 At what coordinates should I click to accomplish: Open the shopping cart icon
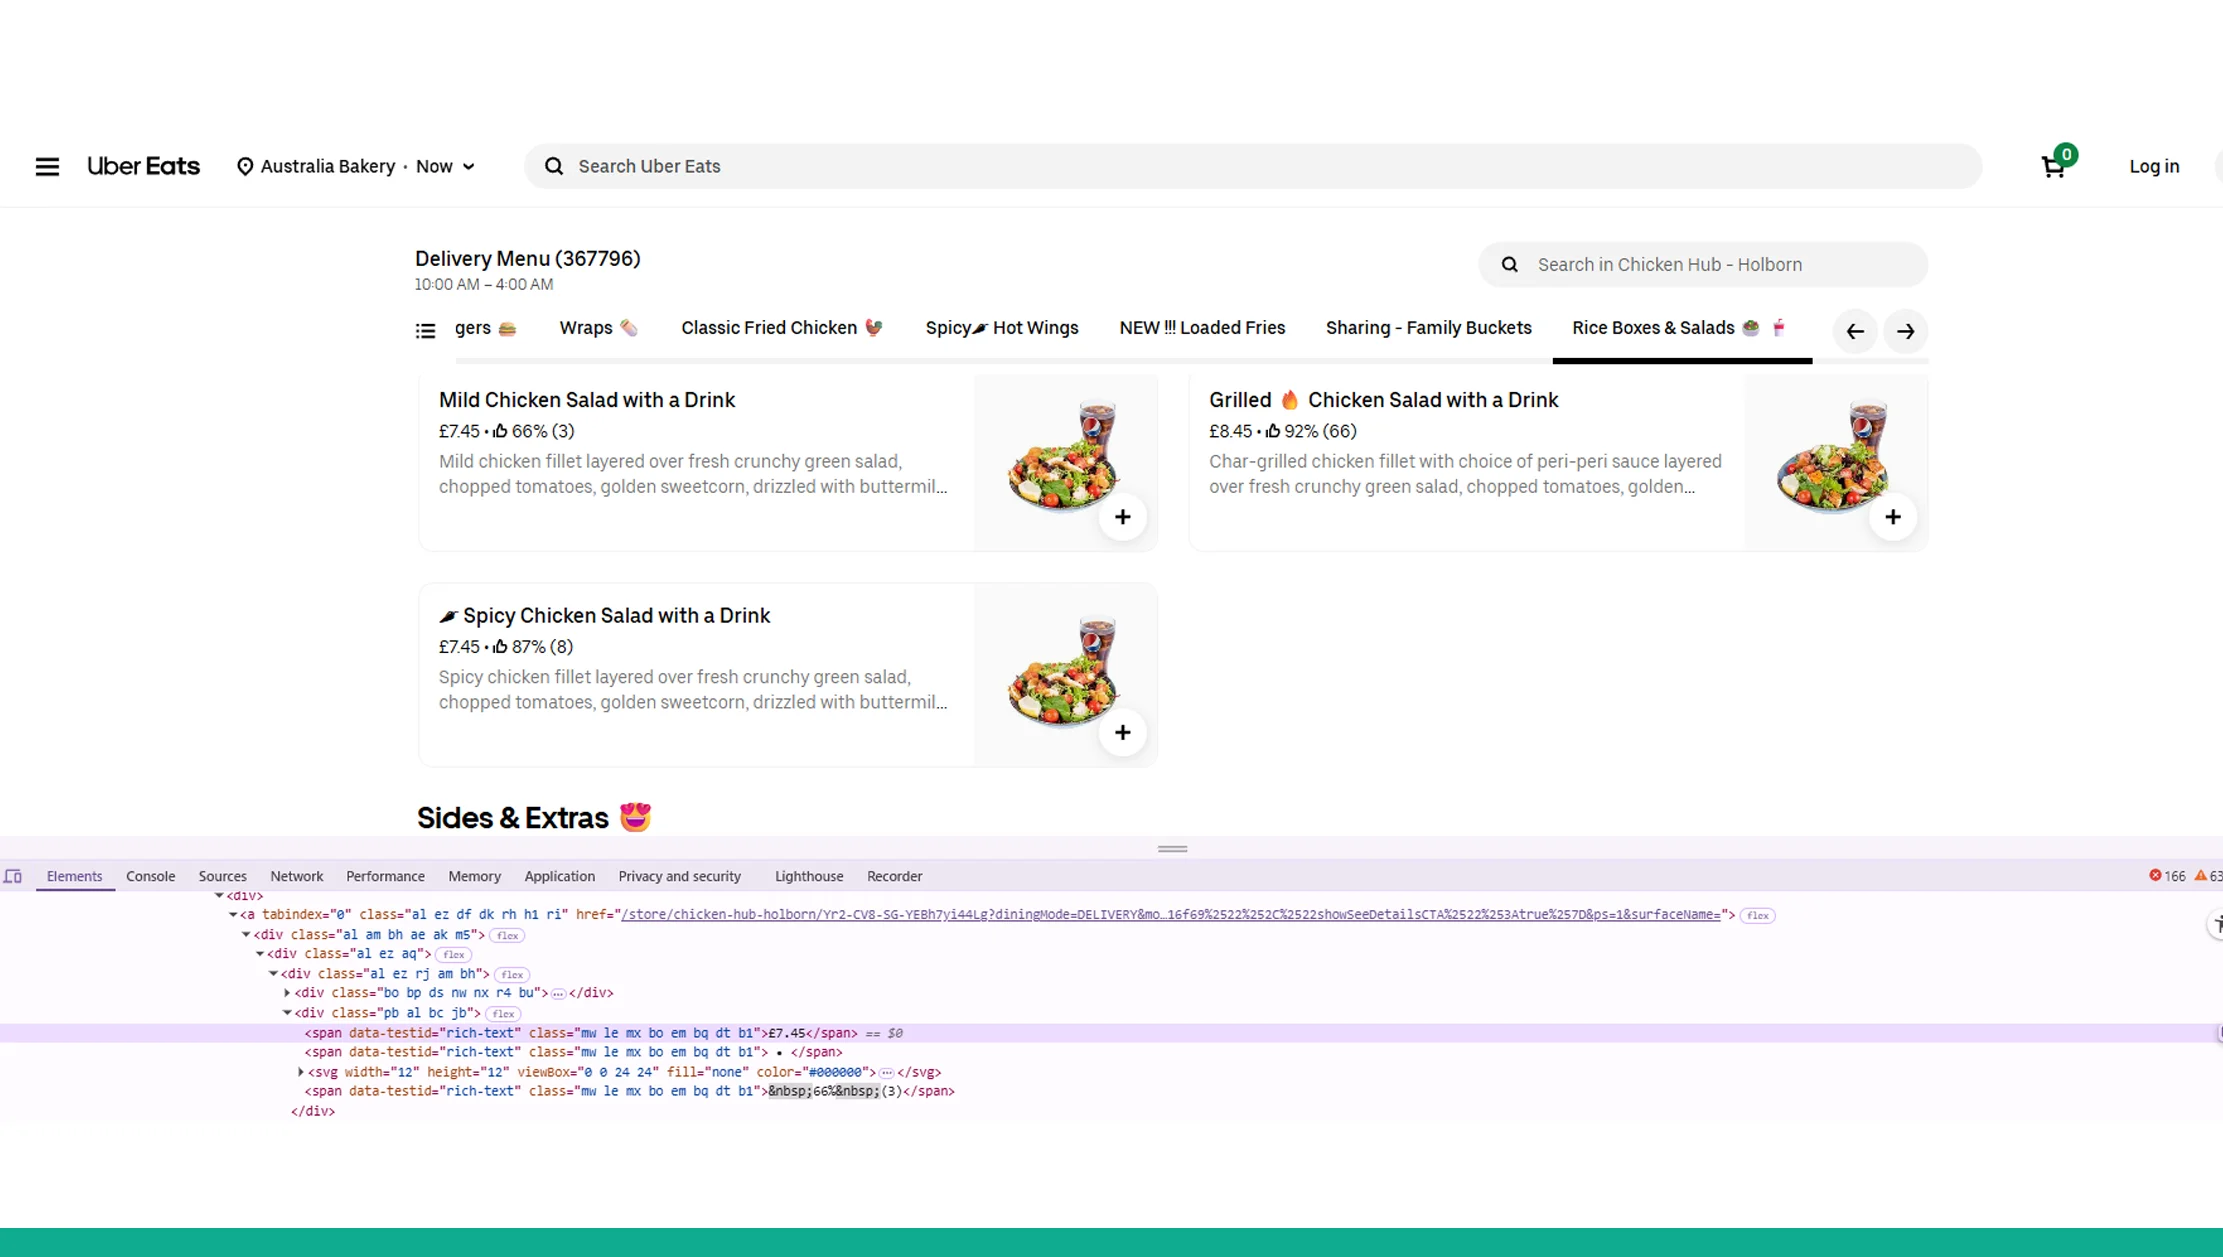point(2052,166)
